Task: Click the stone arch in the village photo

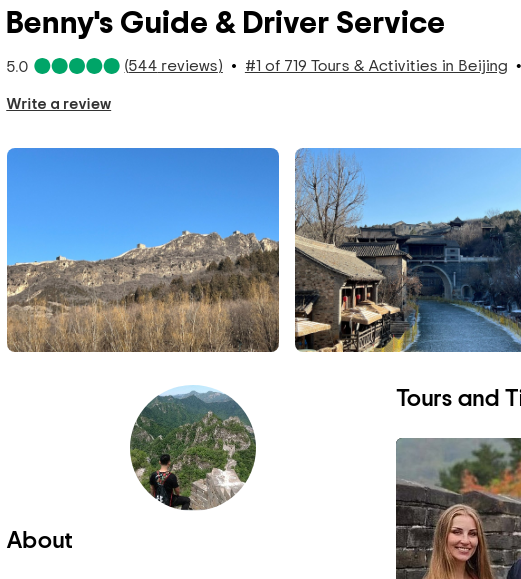Action: (x=431, y=282)
